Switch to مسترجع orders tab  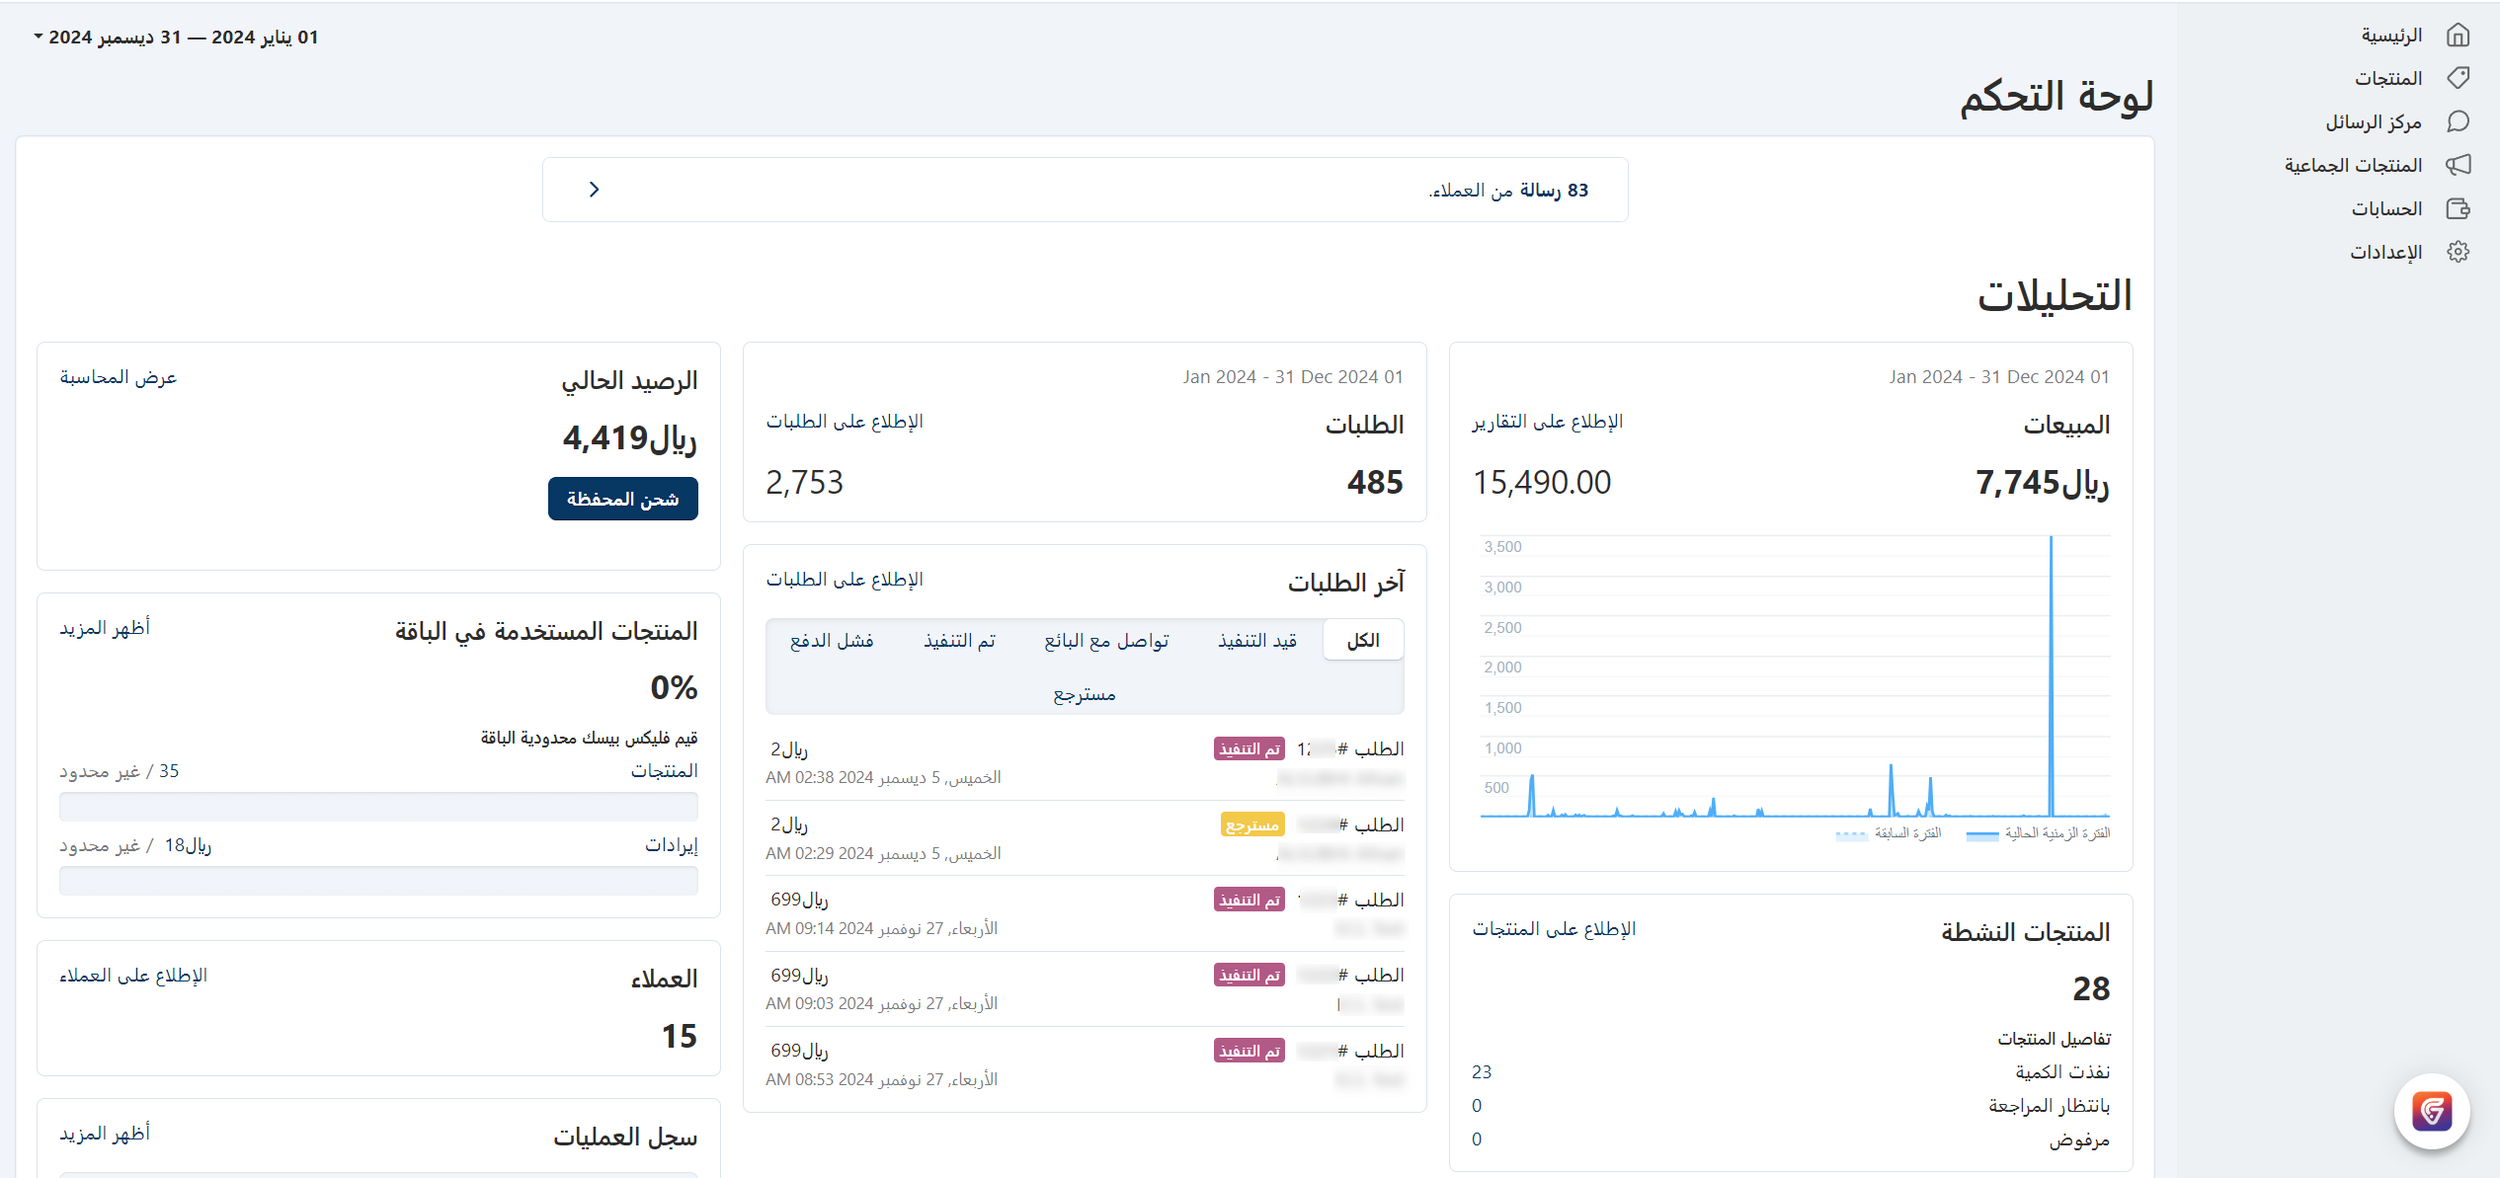(1084, 695)
